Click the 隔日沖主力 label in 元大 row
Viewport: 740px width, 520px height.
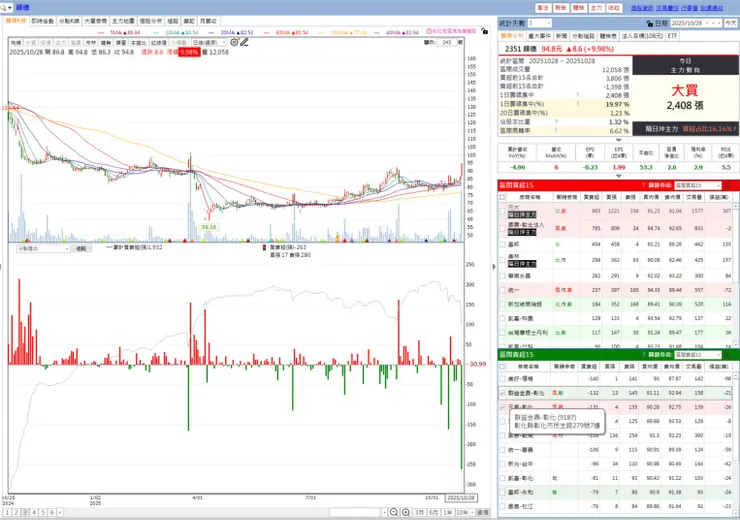coord(522,215)
